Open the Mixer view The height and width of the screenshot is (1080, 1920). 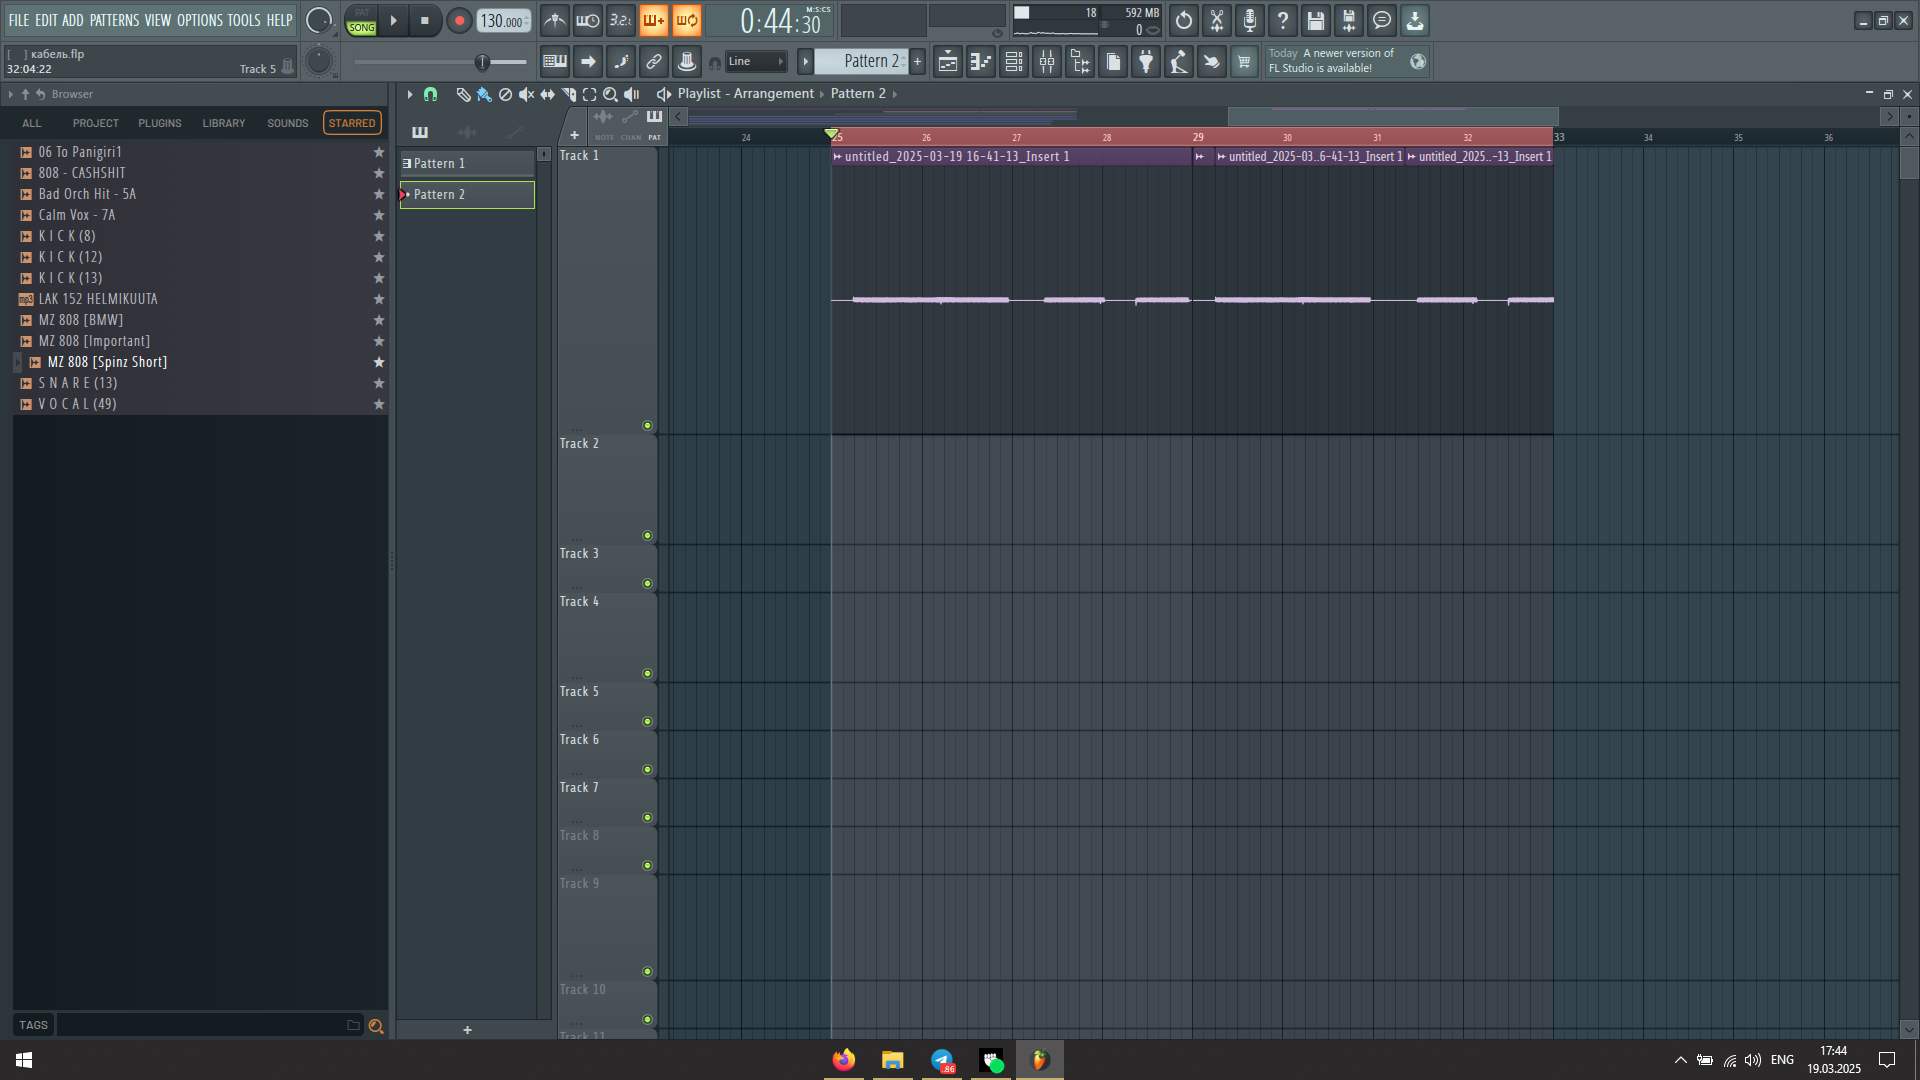[x=1047, y=62]
